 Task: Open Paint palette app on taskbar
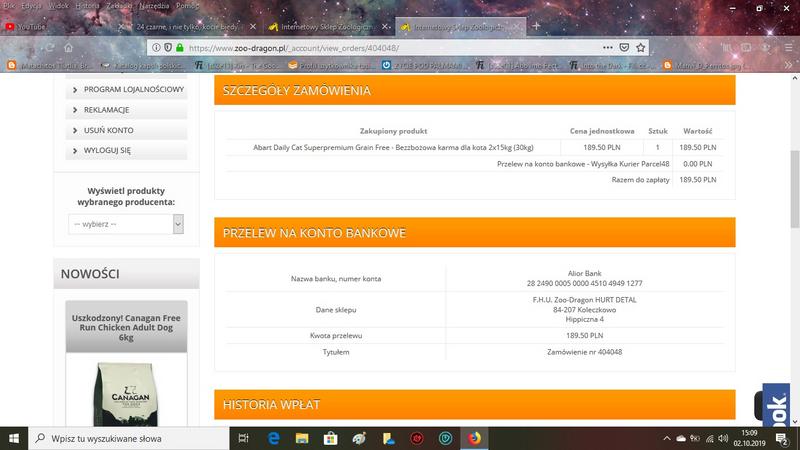point(359,438)
